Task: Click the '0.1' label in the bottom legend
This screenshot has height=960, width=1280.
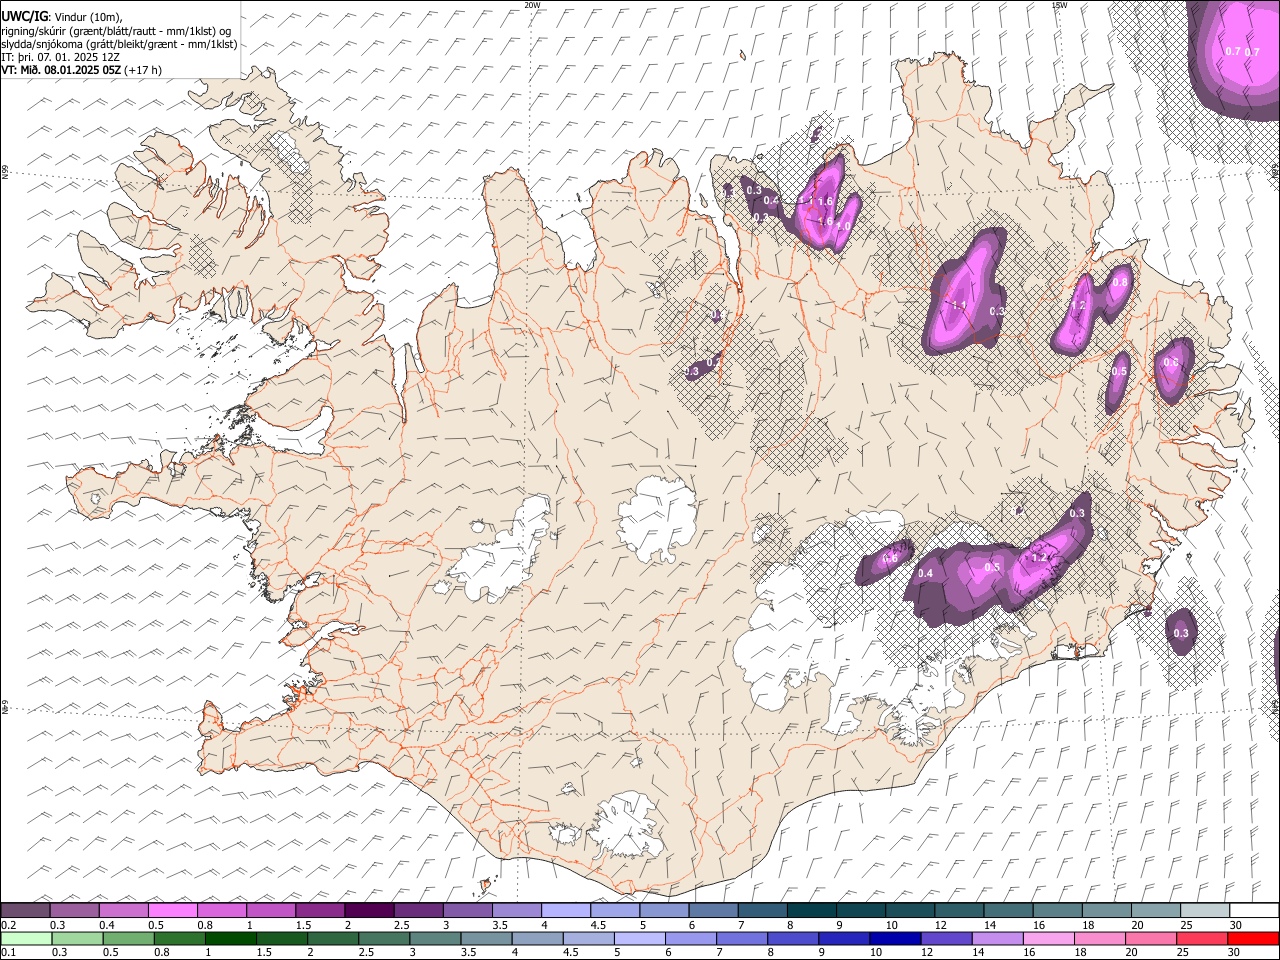Action: point(7,952)
